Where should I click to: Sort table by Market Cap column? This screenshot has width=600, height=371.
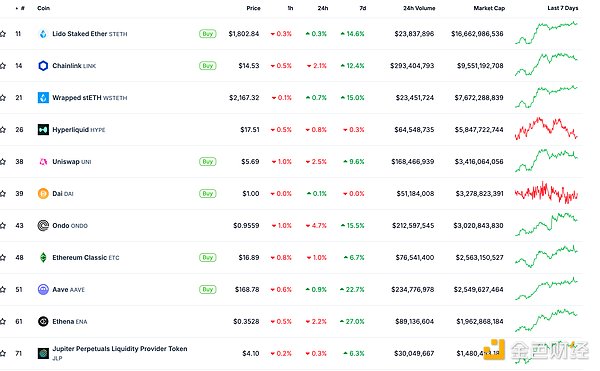pos(489,8)
